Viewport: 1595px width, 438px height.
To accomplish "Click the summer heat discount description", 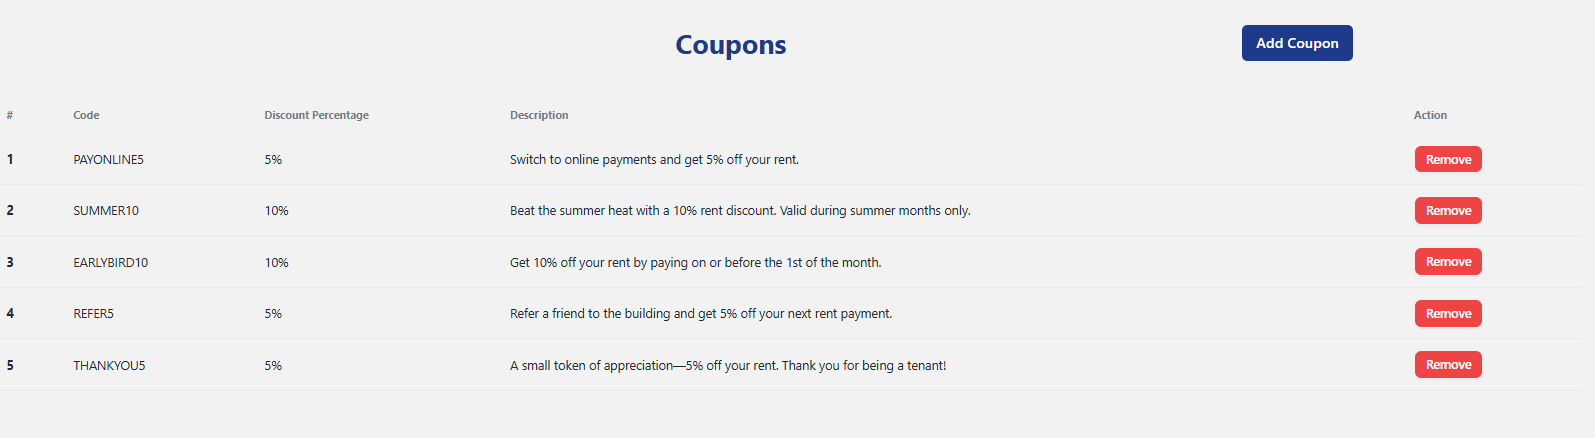I will point(740,211).
